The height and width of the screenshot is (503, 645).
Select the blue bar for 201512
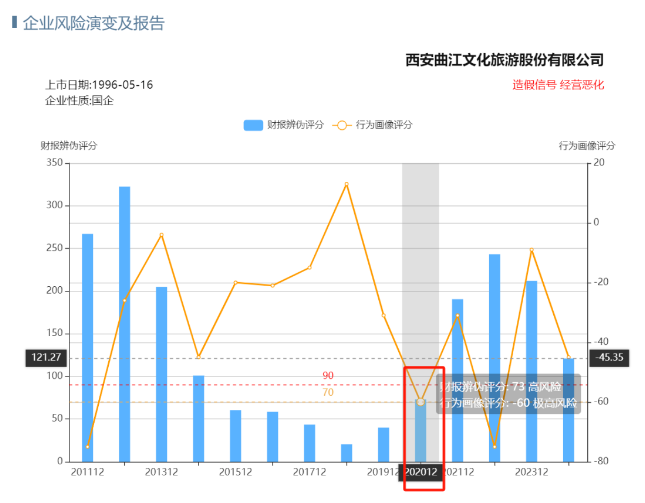pos(235,436)
